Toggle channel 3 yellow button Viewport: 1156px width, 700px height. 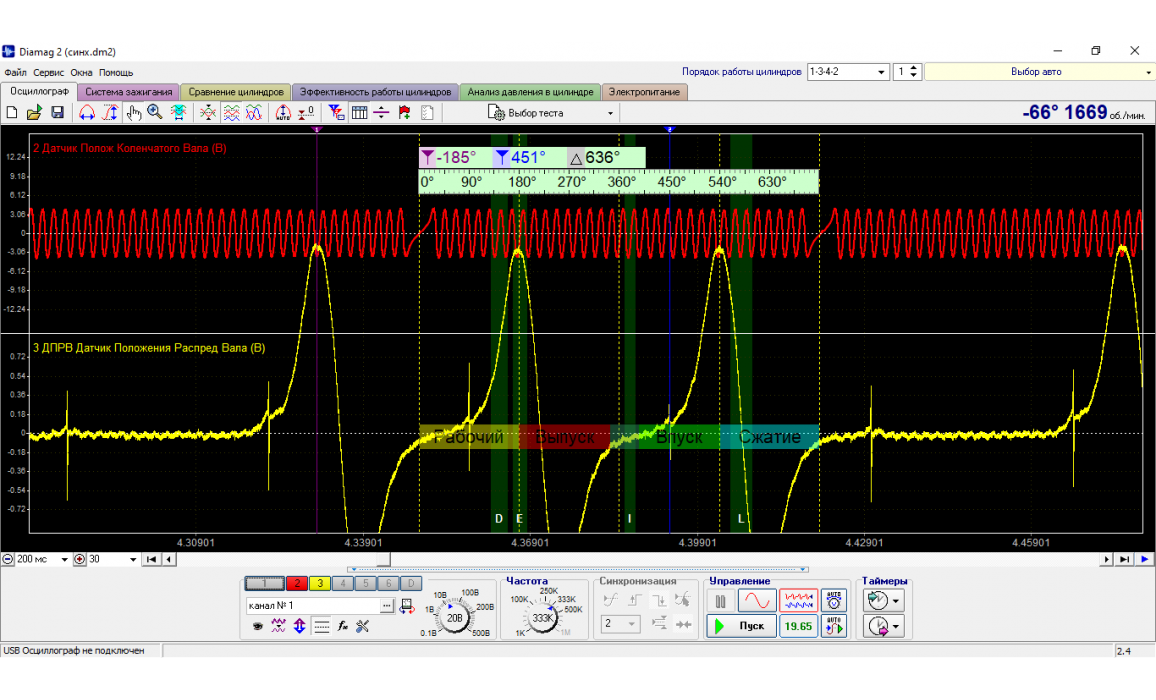pyautogui.click(x=319, y=583)
